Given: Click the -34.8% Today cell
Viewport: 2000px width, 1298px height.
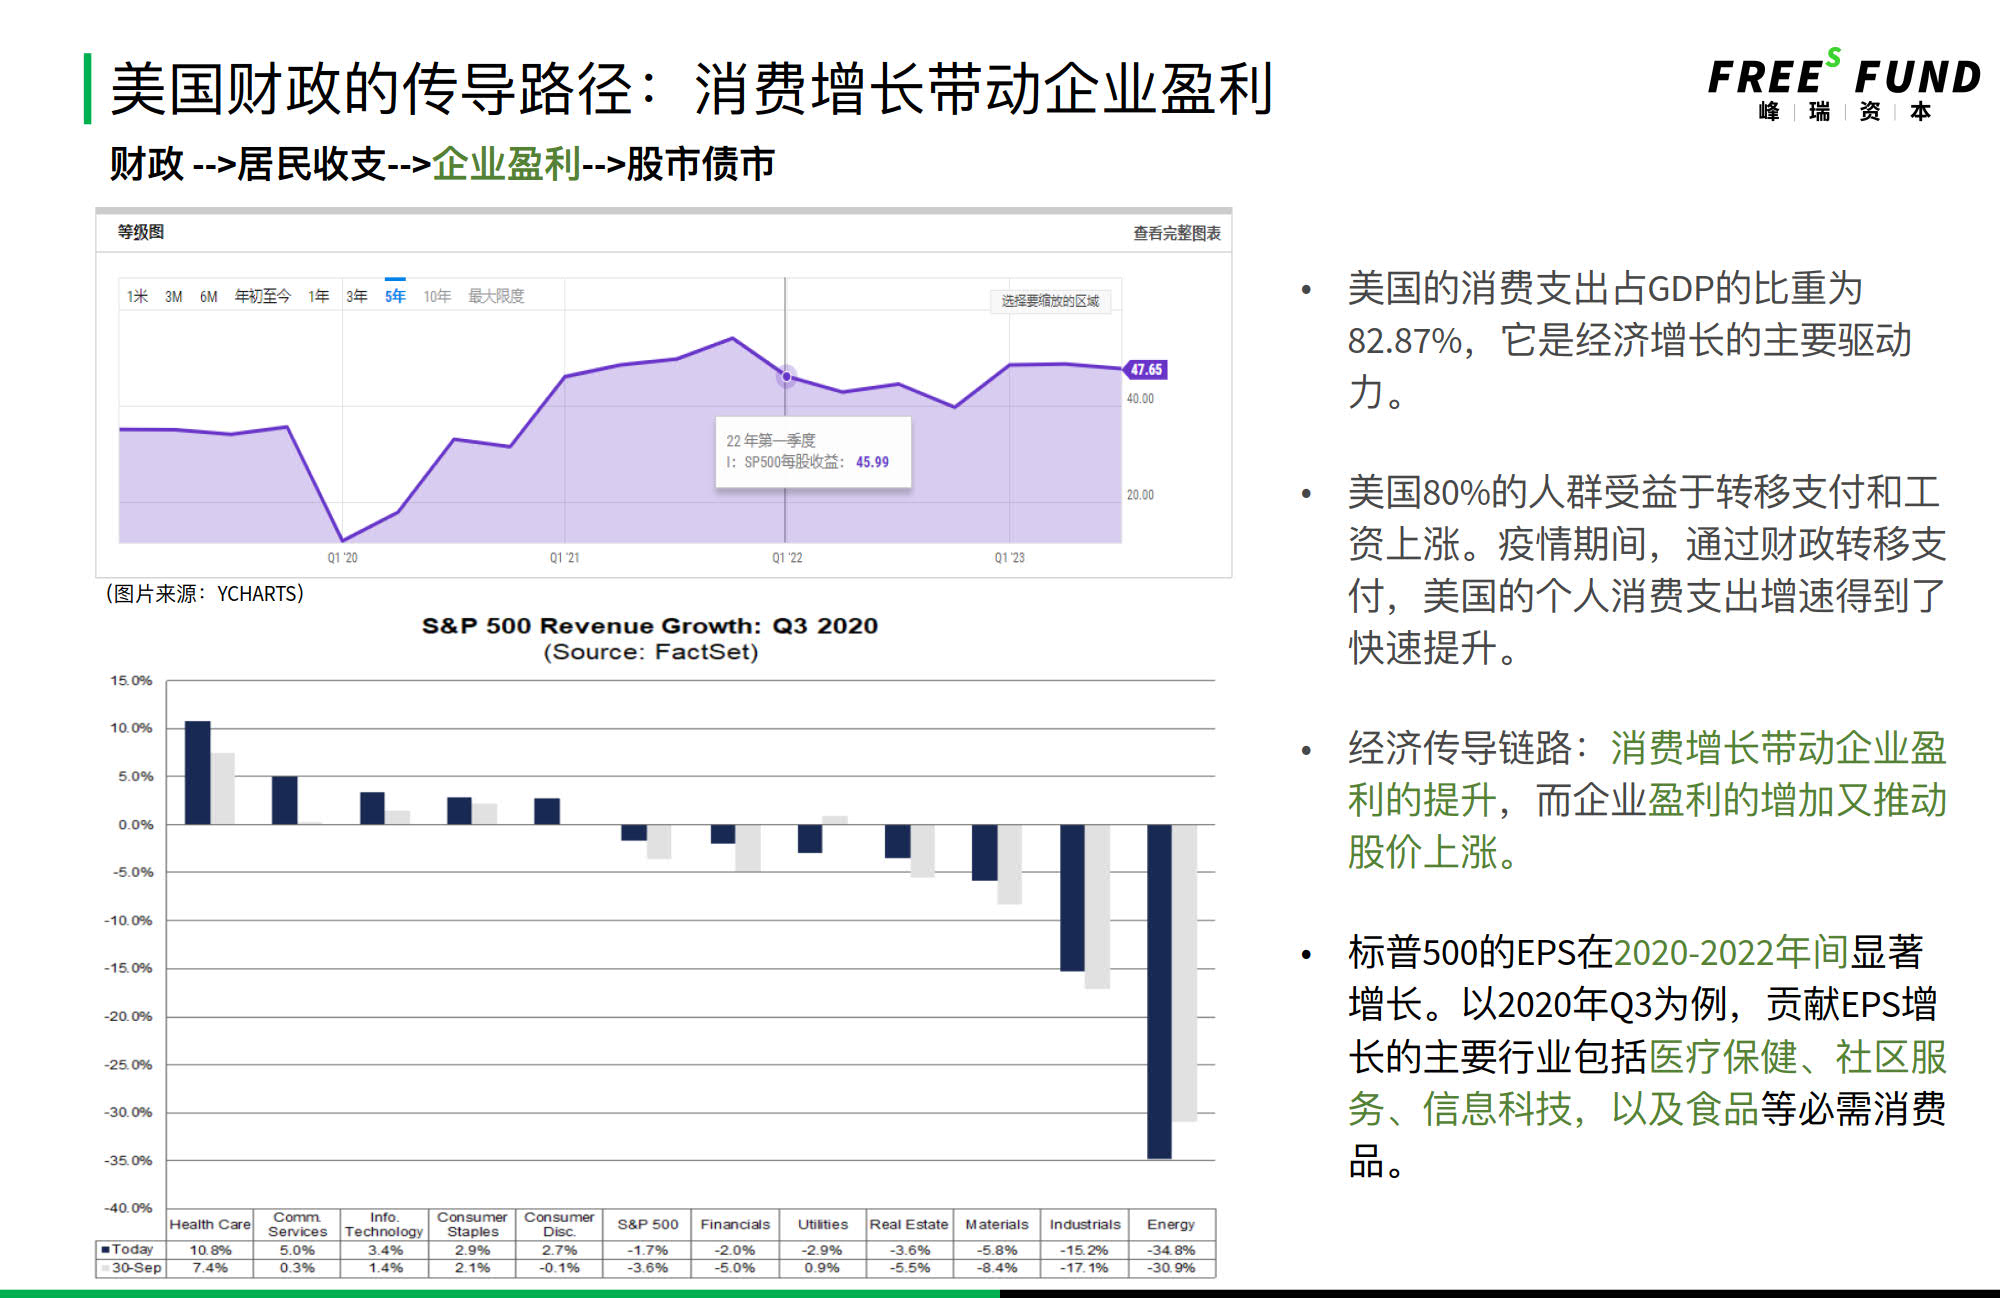Looking at the screenshot, I should click(x=1171, y=1250).
